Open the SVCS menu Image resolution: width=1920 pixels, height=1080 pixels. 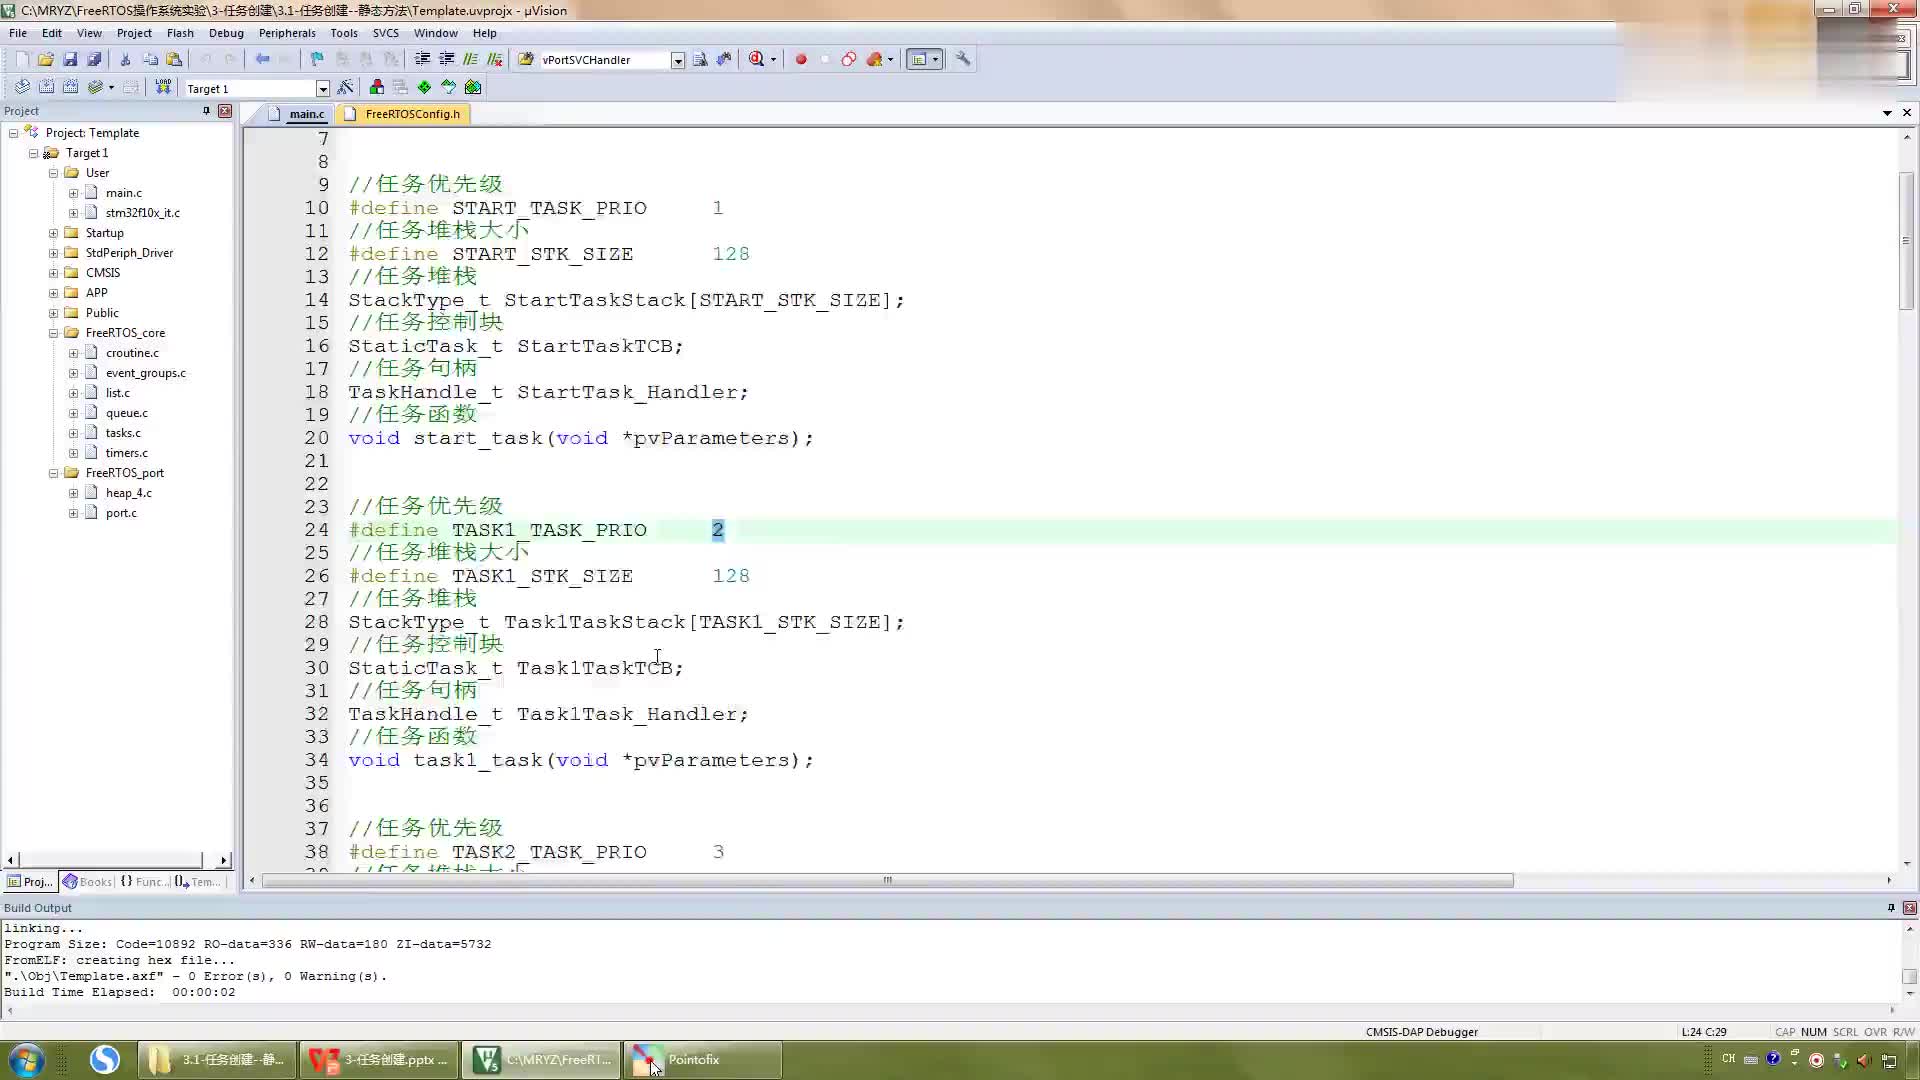pyautogui.click(x=385, y=33)
